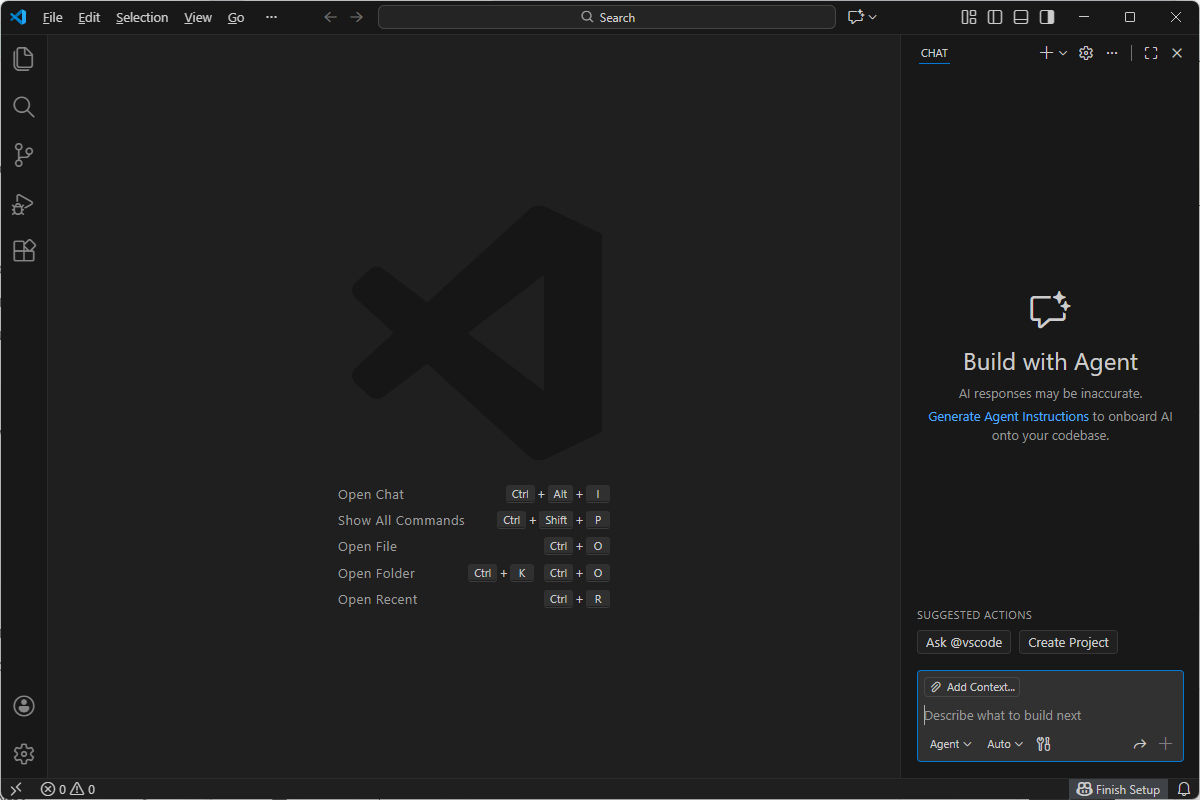Start a new chat with plus icon
This screenshot has height=800, width=1200.
[x=1046, y=53]
